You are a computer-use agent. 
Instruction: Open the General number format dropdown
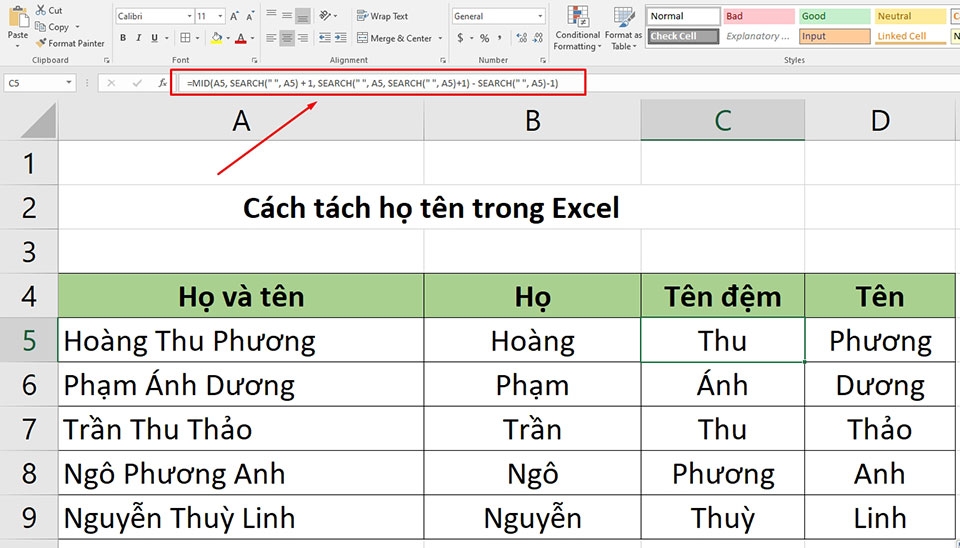(540, 17)
